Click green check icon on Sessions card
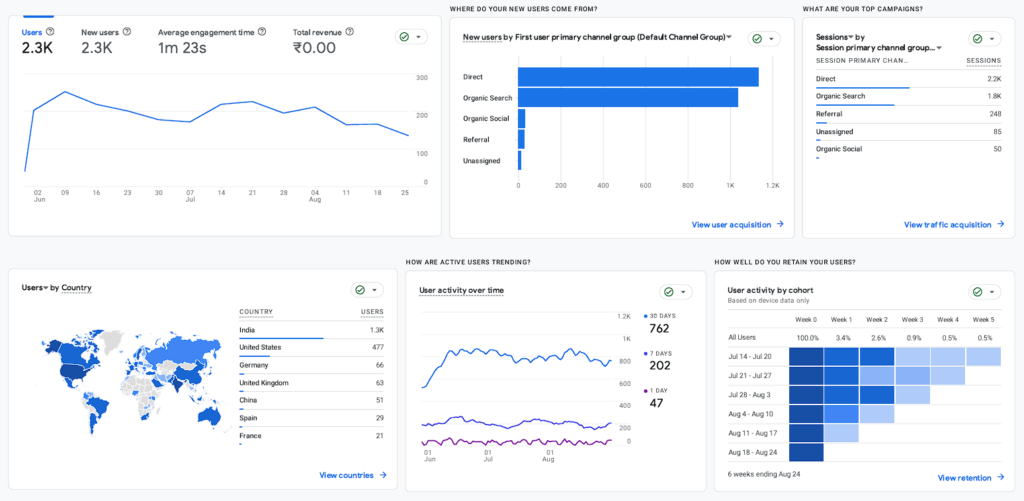The width and height of the screenshot is (1024, 501). pyautogui.click(x=978, y=39)
